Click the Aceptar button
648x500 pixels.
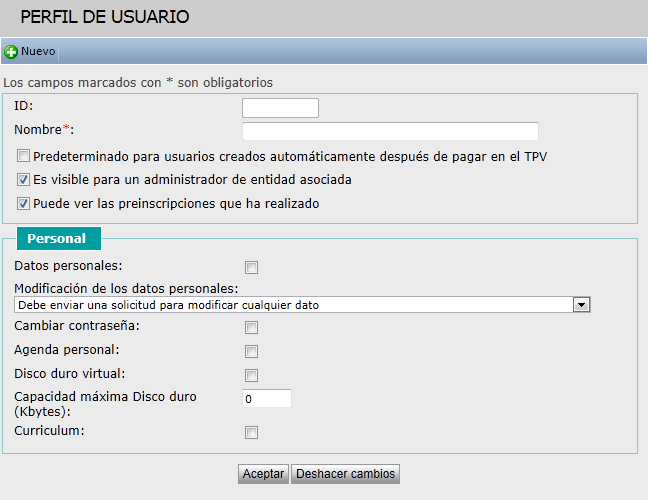[263, 474]
